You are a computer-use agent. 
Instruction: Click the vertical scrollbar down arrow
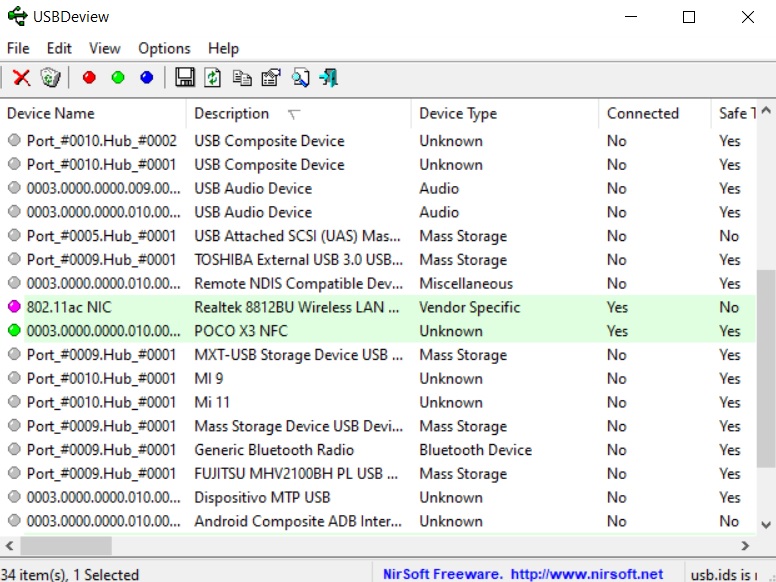click(x=766, y=525)
